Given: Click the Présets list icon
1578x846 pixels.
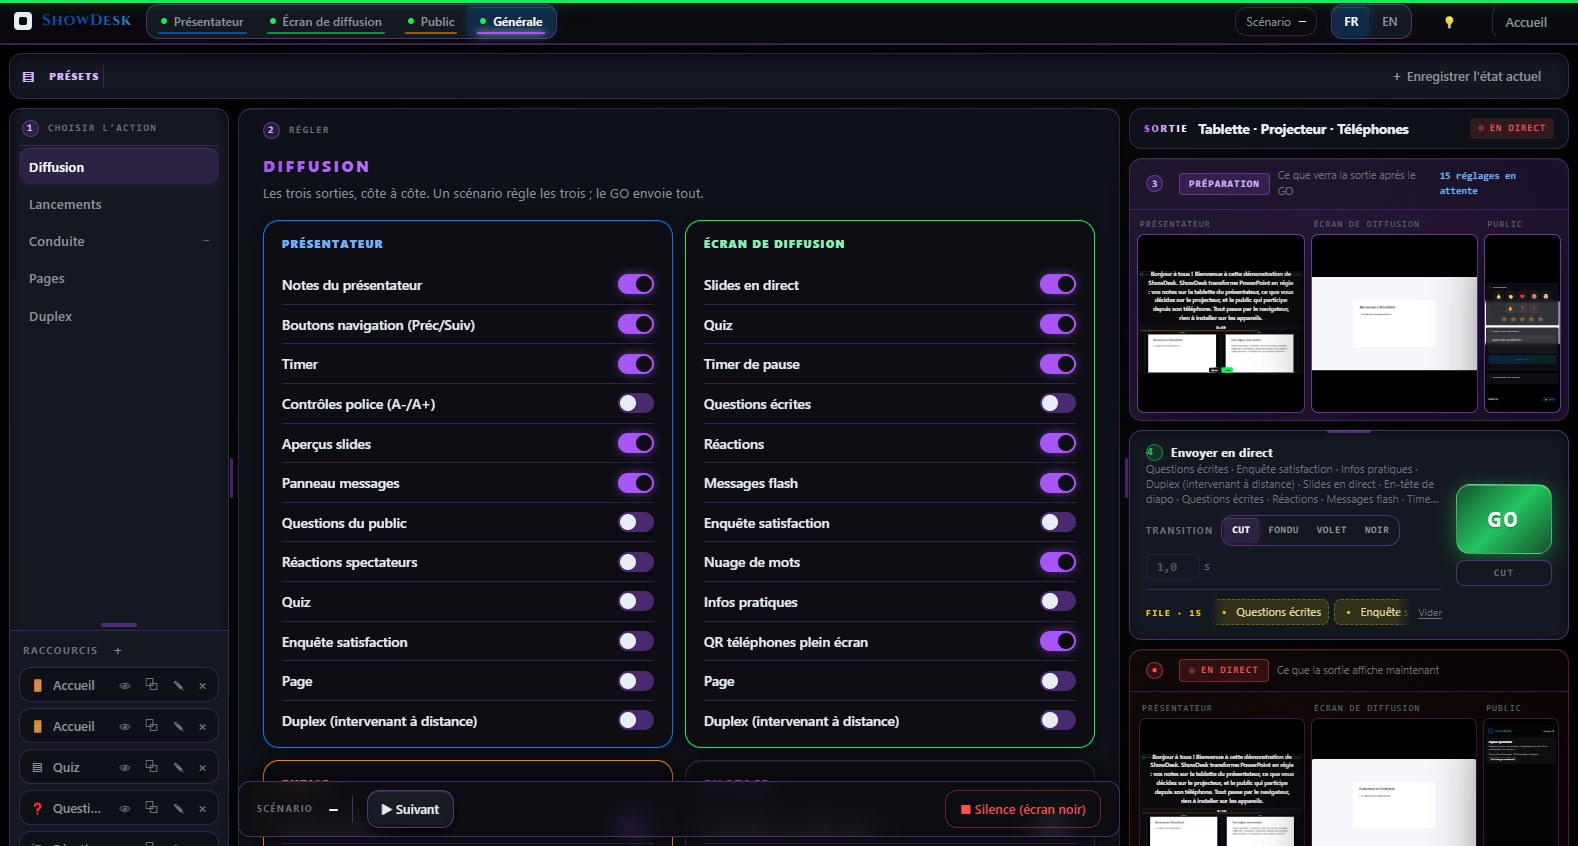Looking at the screenshot, I should pos(28,76).
